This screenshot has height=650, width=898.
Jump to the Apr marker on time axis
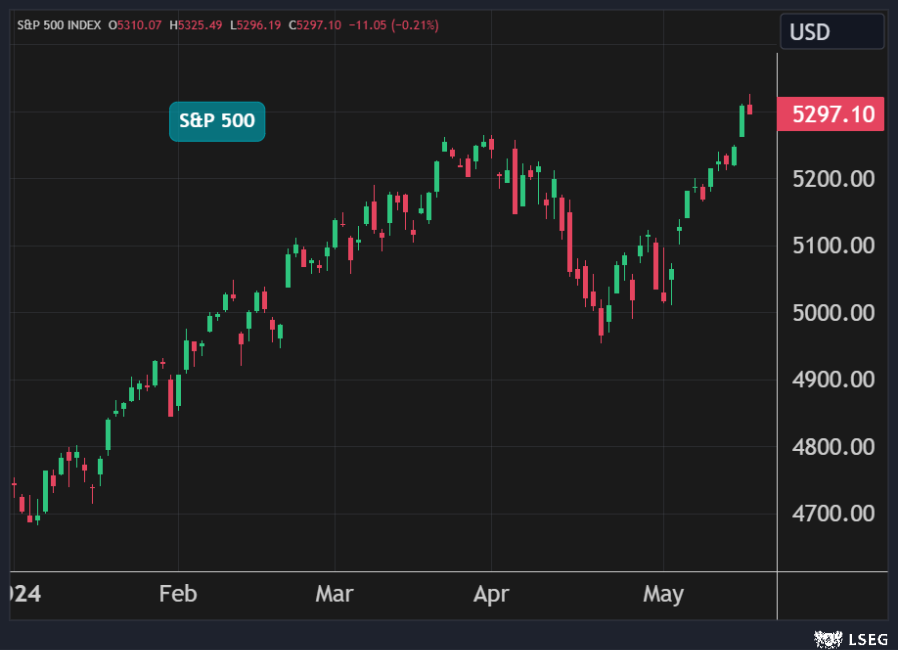tap(491, 594)
